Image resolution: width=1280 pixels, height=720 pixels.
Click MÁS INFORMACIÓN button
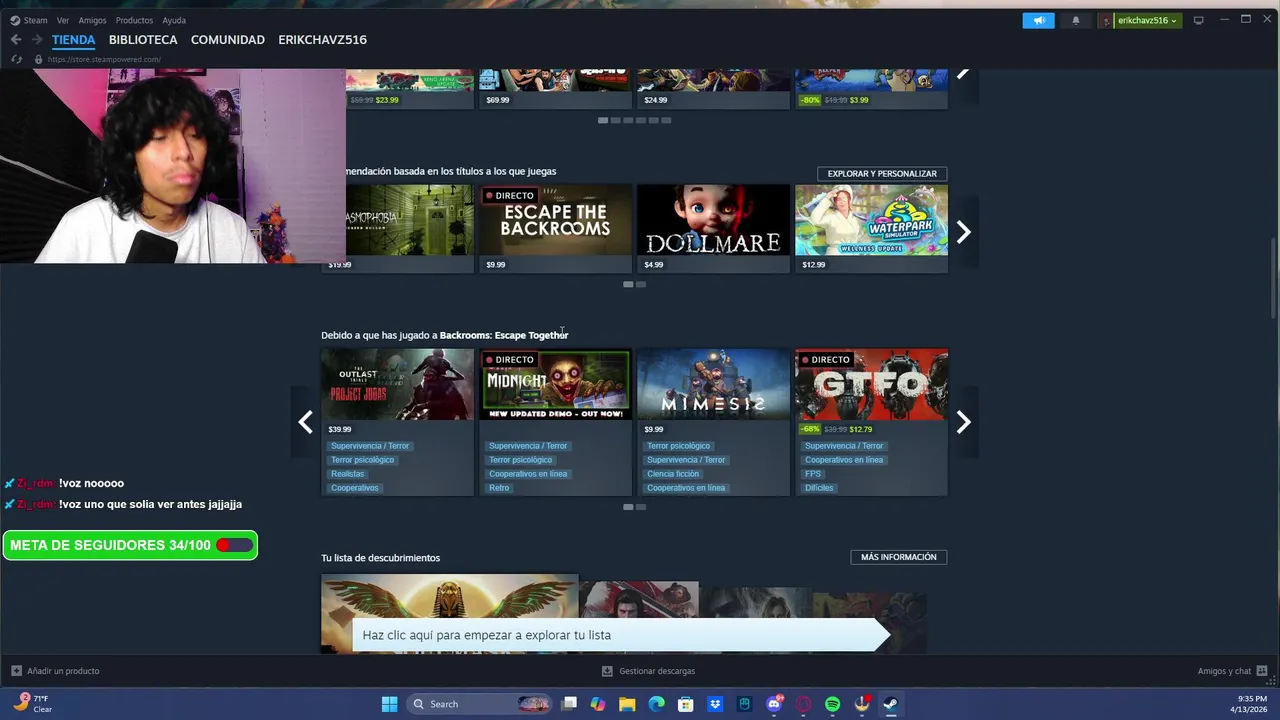point(899,557)
